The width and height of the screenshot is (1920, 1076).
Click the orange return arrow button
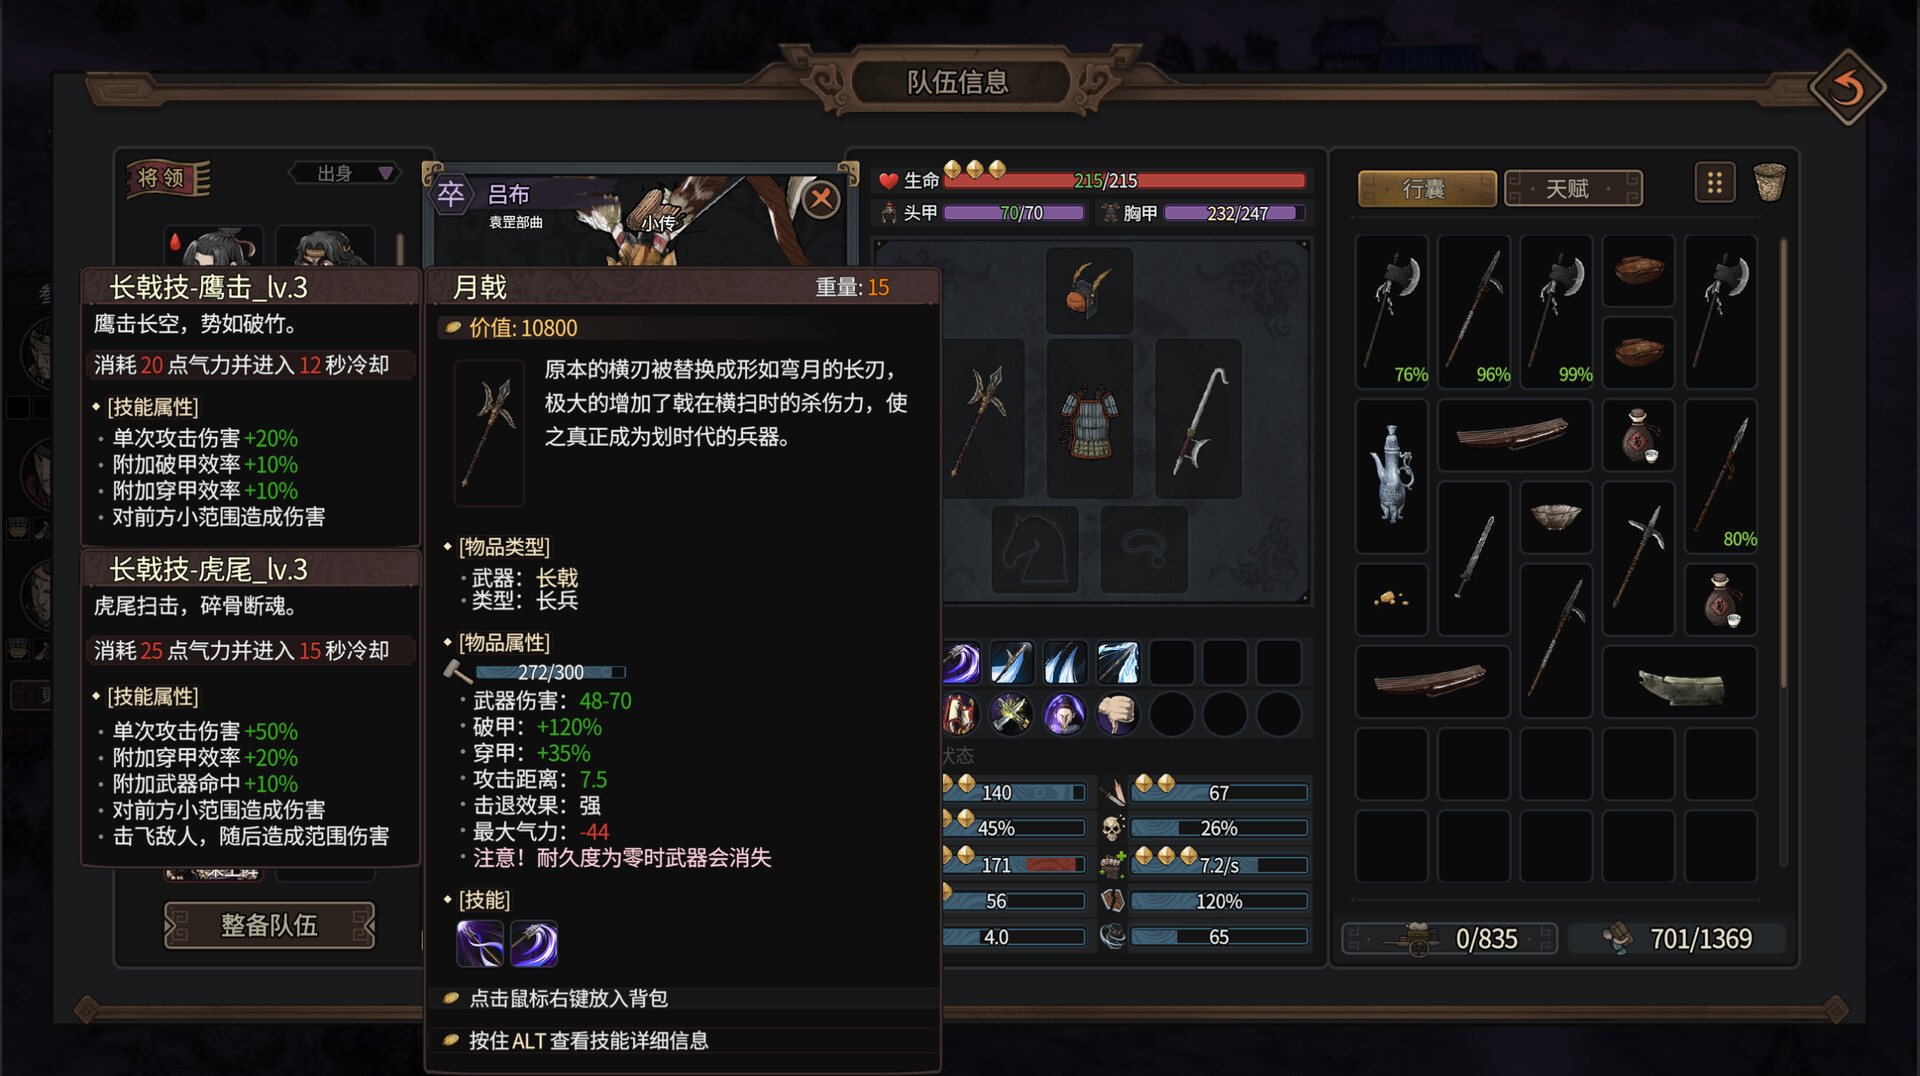(1847, 88)
